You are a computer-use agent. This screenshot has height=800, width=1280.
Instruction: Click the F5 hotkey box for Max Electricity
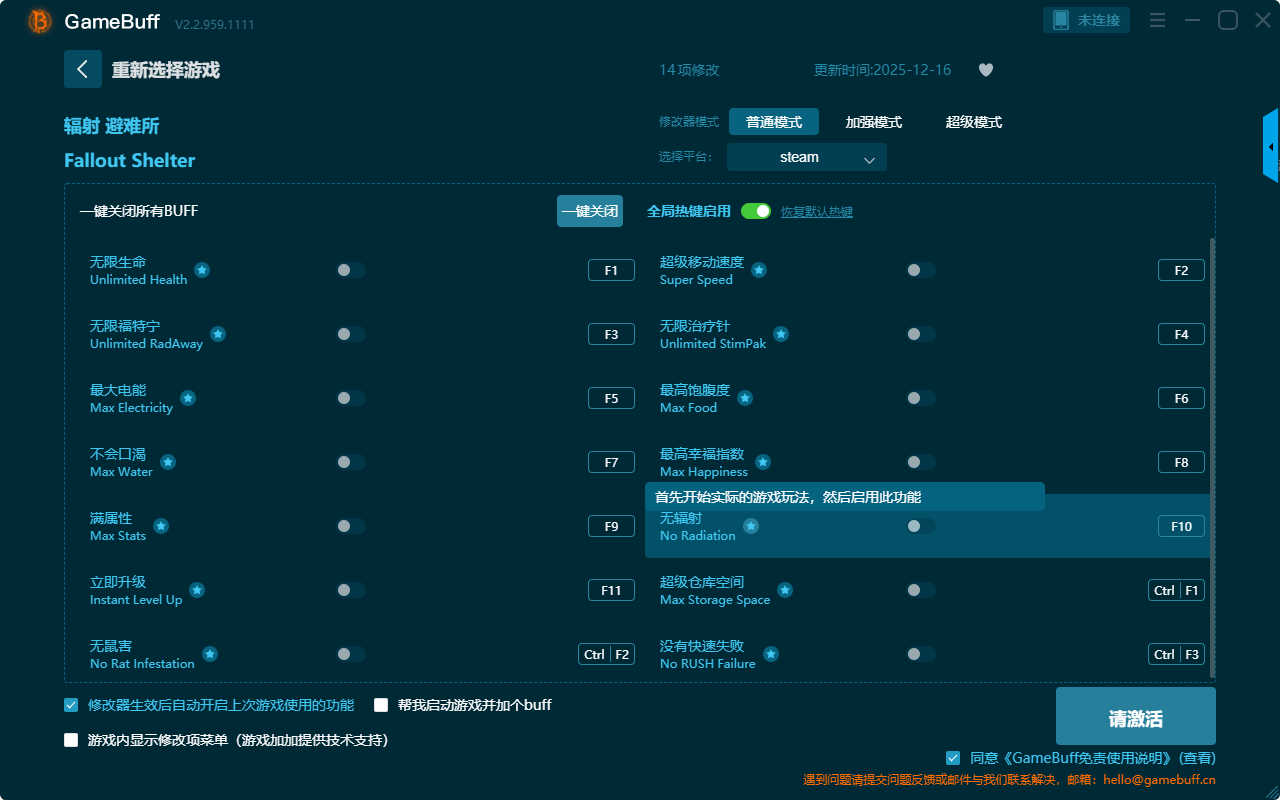click(x=611, y=398)
